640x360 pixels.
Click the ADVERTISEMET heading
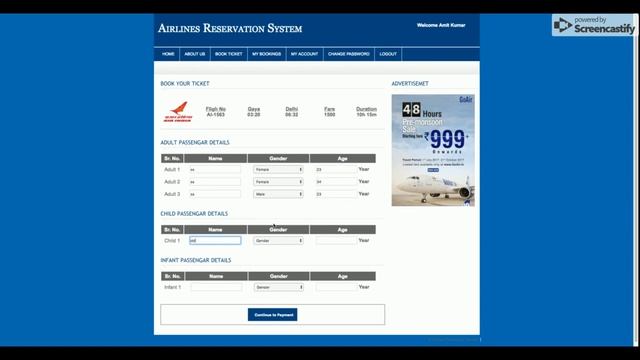pyautogui.click(x=410, y=83)
